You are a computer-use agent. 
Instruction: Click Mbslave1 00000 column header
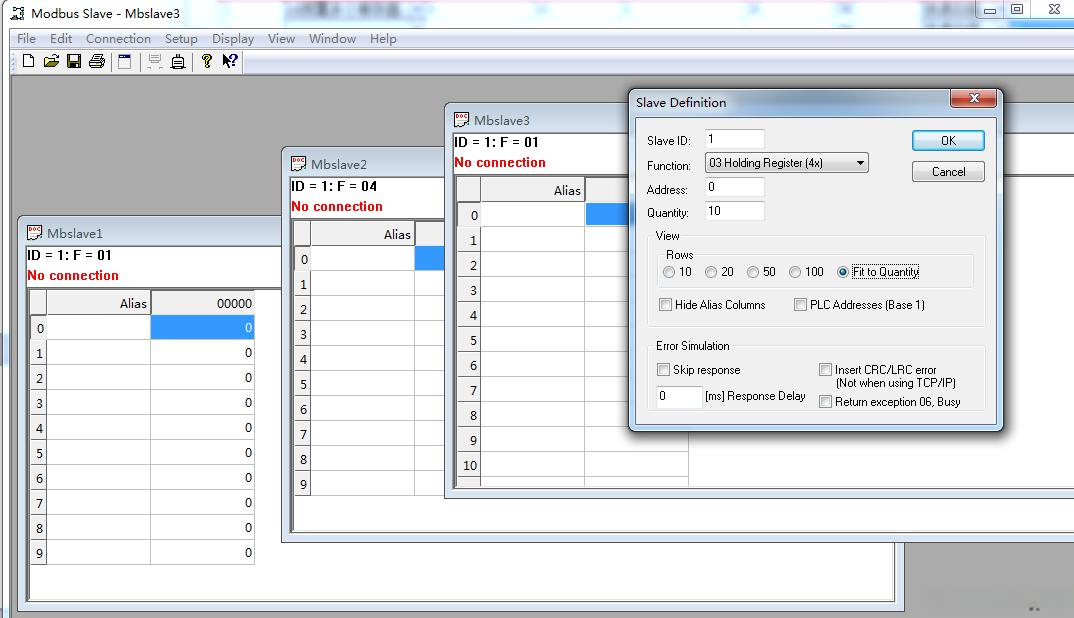(202, 303)
